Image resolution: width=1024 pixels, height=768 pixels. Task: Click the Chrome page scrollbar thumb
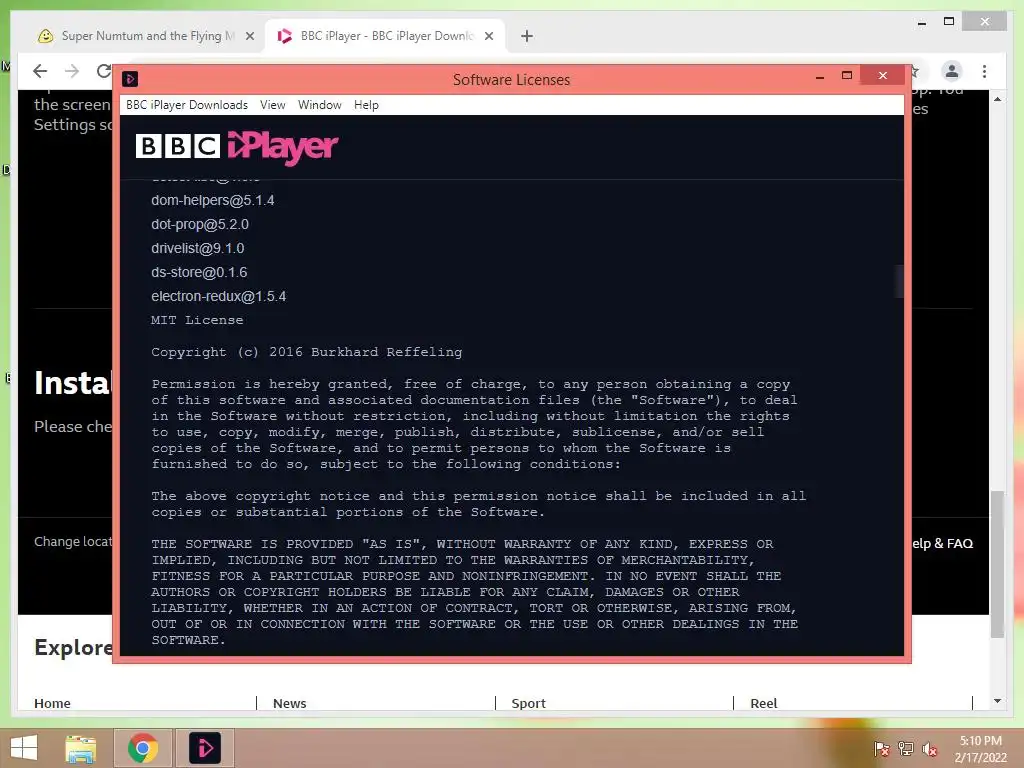(997, 564)
